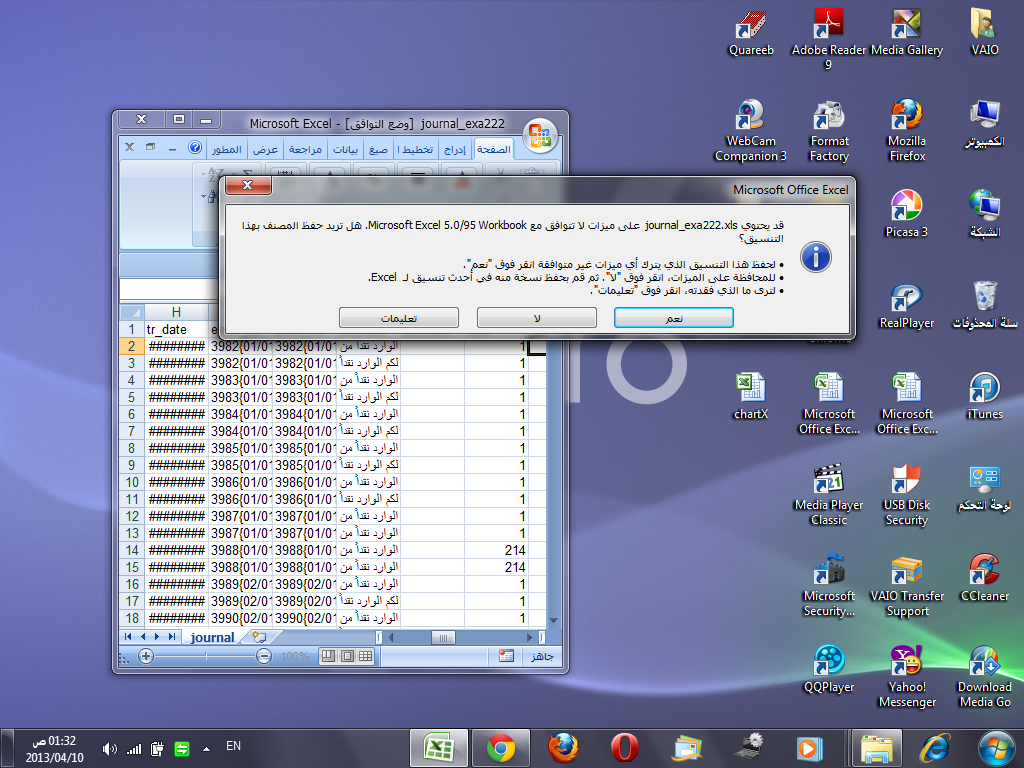Open the الشبكة (Network) desktop icon

(x=984, y=214)
